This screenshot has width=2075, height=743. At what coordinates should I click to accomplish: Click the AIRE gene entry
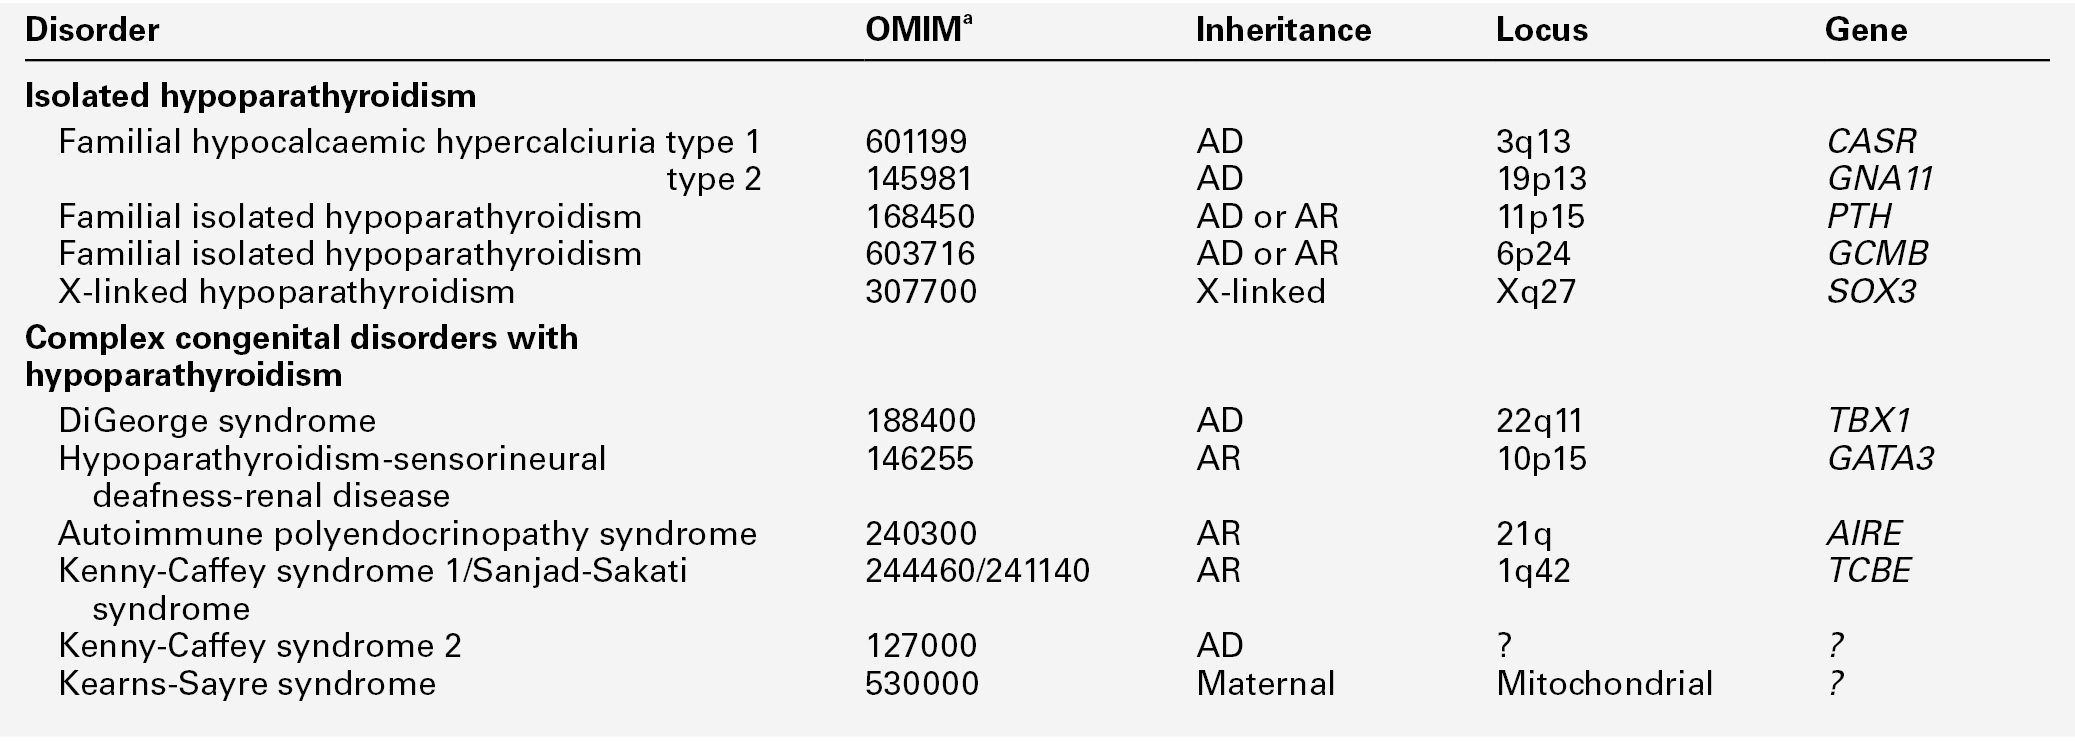(1864, 534)
